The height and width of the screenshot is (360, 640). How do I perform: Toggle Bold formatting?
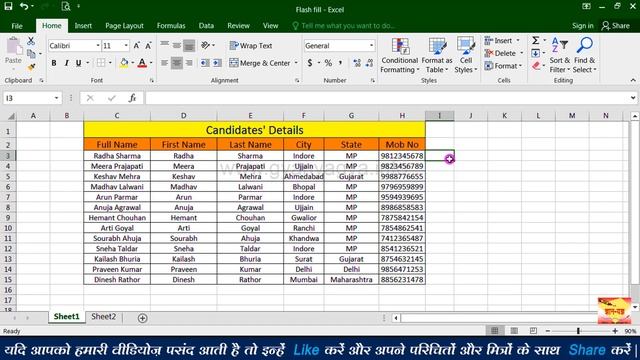click(x=54, y=63)
